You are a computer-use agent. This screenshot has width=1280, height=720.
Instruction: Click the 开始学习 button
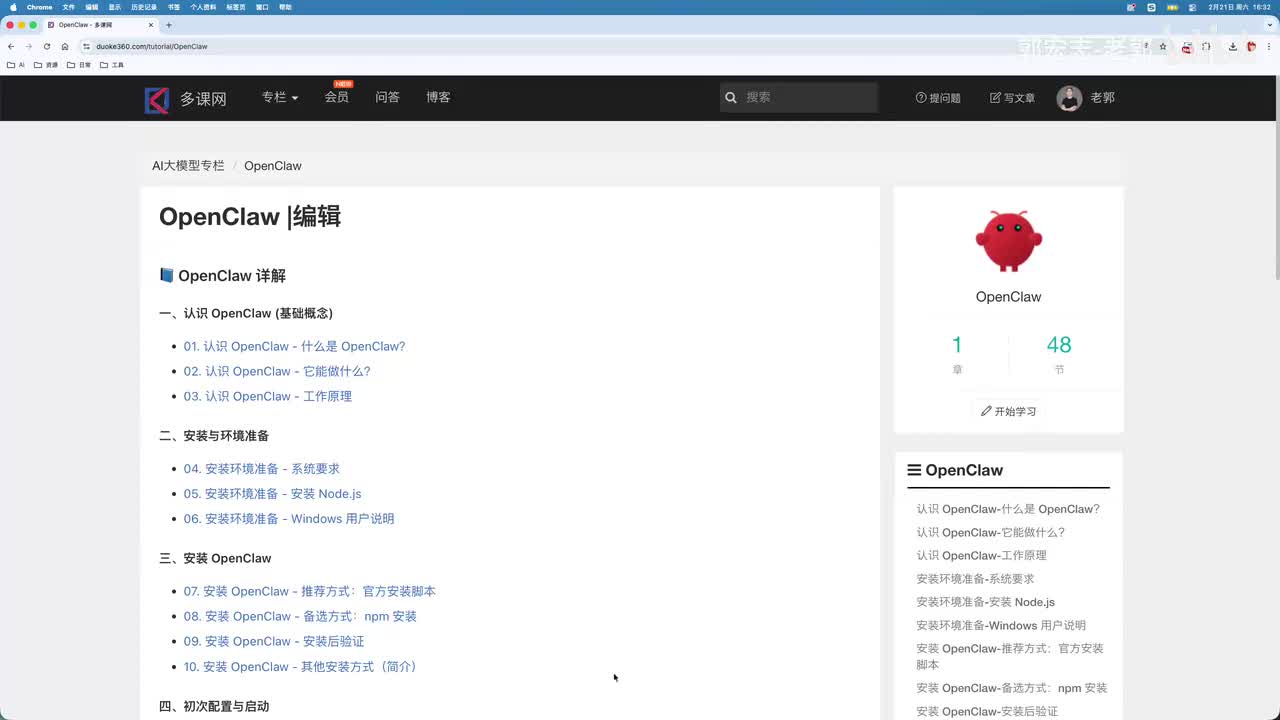1008,411
